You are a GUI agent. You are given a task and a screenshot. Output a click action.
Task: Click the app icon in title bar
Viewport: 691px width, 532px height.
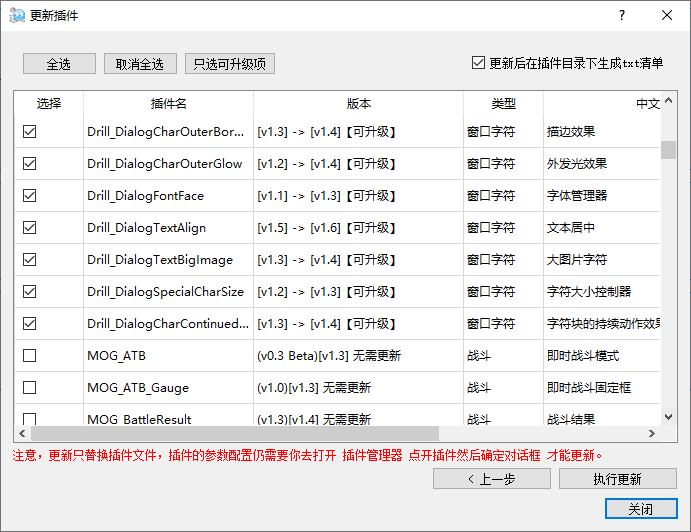pos(16,15)
